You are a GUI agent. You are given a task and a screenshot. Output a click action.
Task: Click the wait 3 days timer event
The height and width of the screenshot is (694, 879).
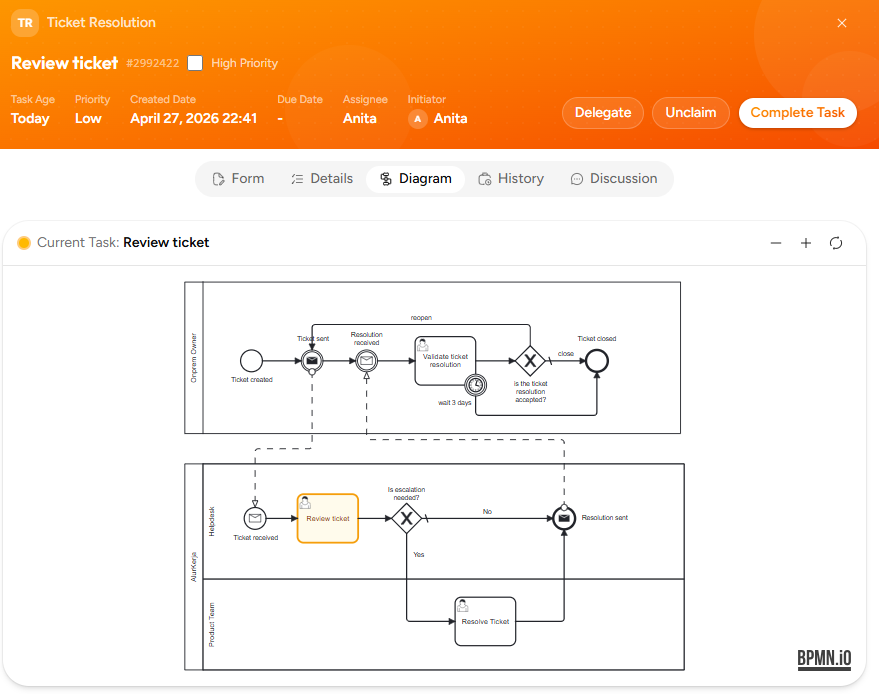[475, 385]
